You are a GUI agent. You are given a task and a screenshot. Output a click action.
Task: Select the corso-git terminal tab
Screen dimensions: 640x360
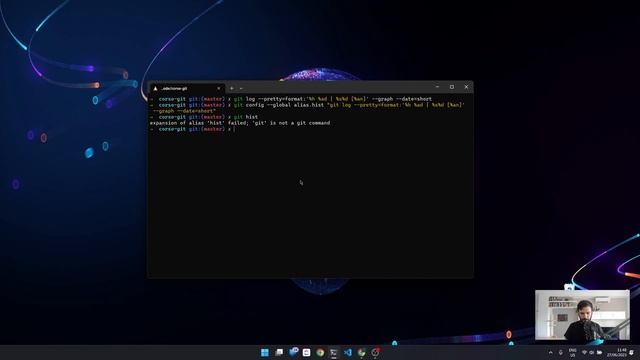(x=187, y=88)
